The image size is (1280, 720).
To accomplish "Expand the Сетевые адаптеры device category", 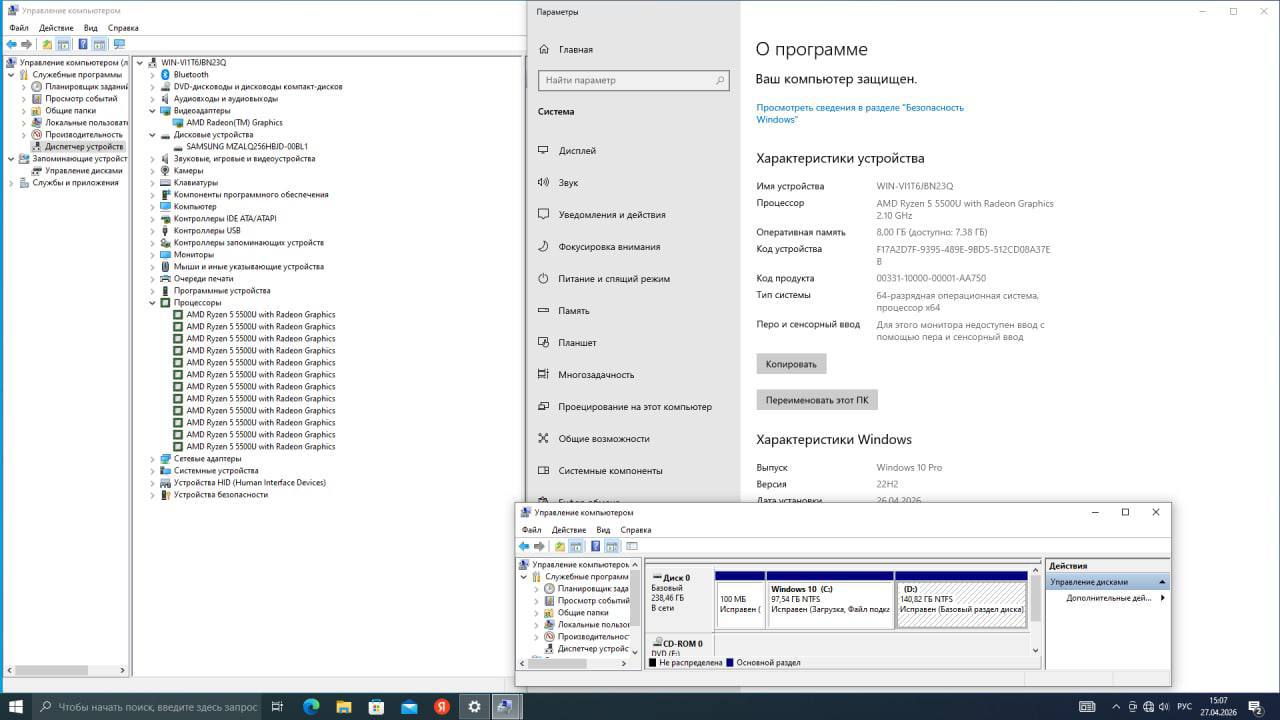I will (153, 459).
